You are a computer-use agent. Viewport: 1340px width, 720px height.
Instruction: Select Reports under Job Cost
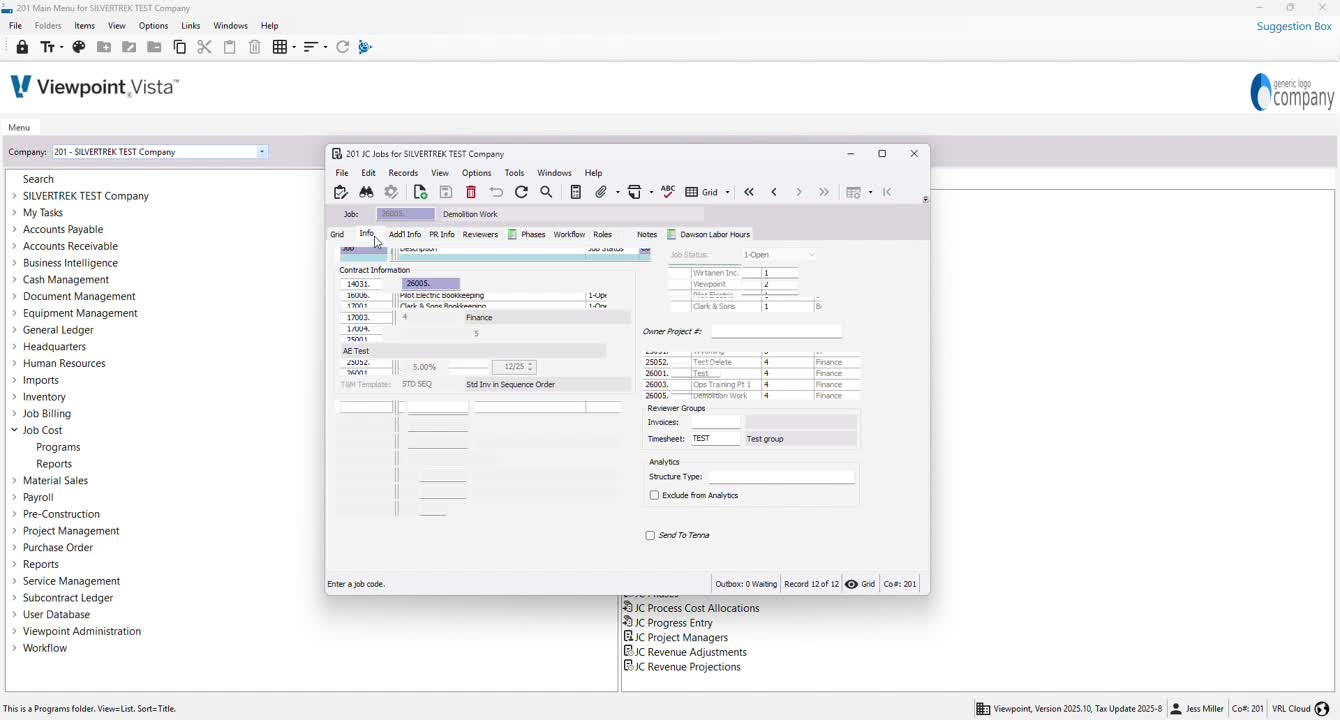[54, 464]
